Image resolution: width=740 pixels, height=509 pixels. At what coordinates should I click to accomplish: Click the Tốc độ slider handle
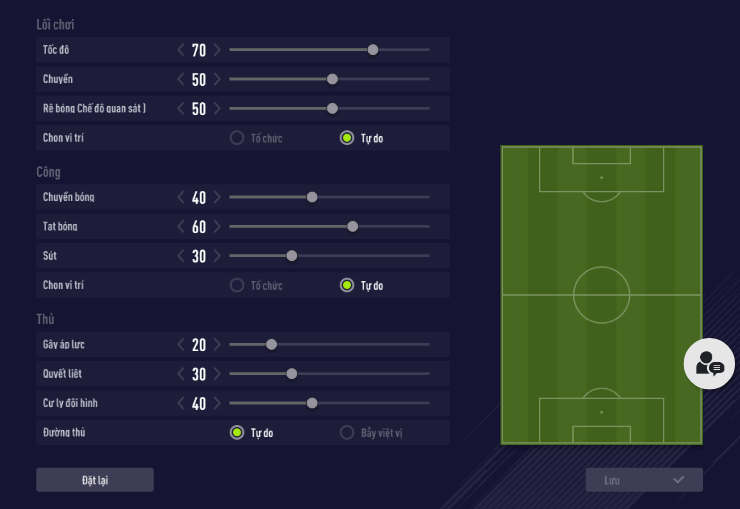pos(373,50)
